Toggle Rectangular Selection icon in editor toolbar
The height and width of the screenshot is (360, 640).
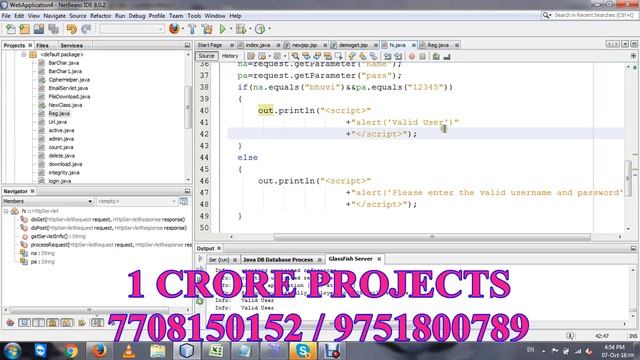click(x=339, y=56)
